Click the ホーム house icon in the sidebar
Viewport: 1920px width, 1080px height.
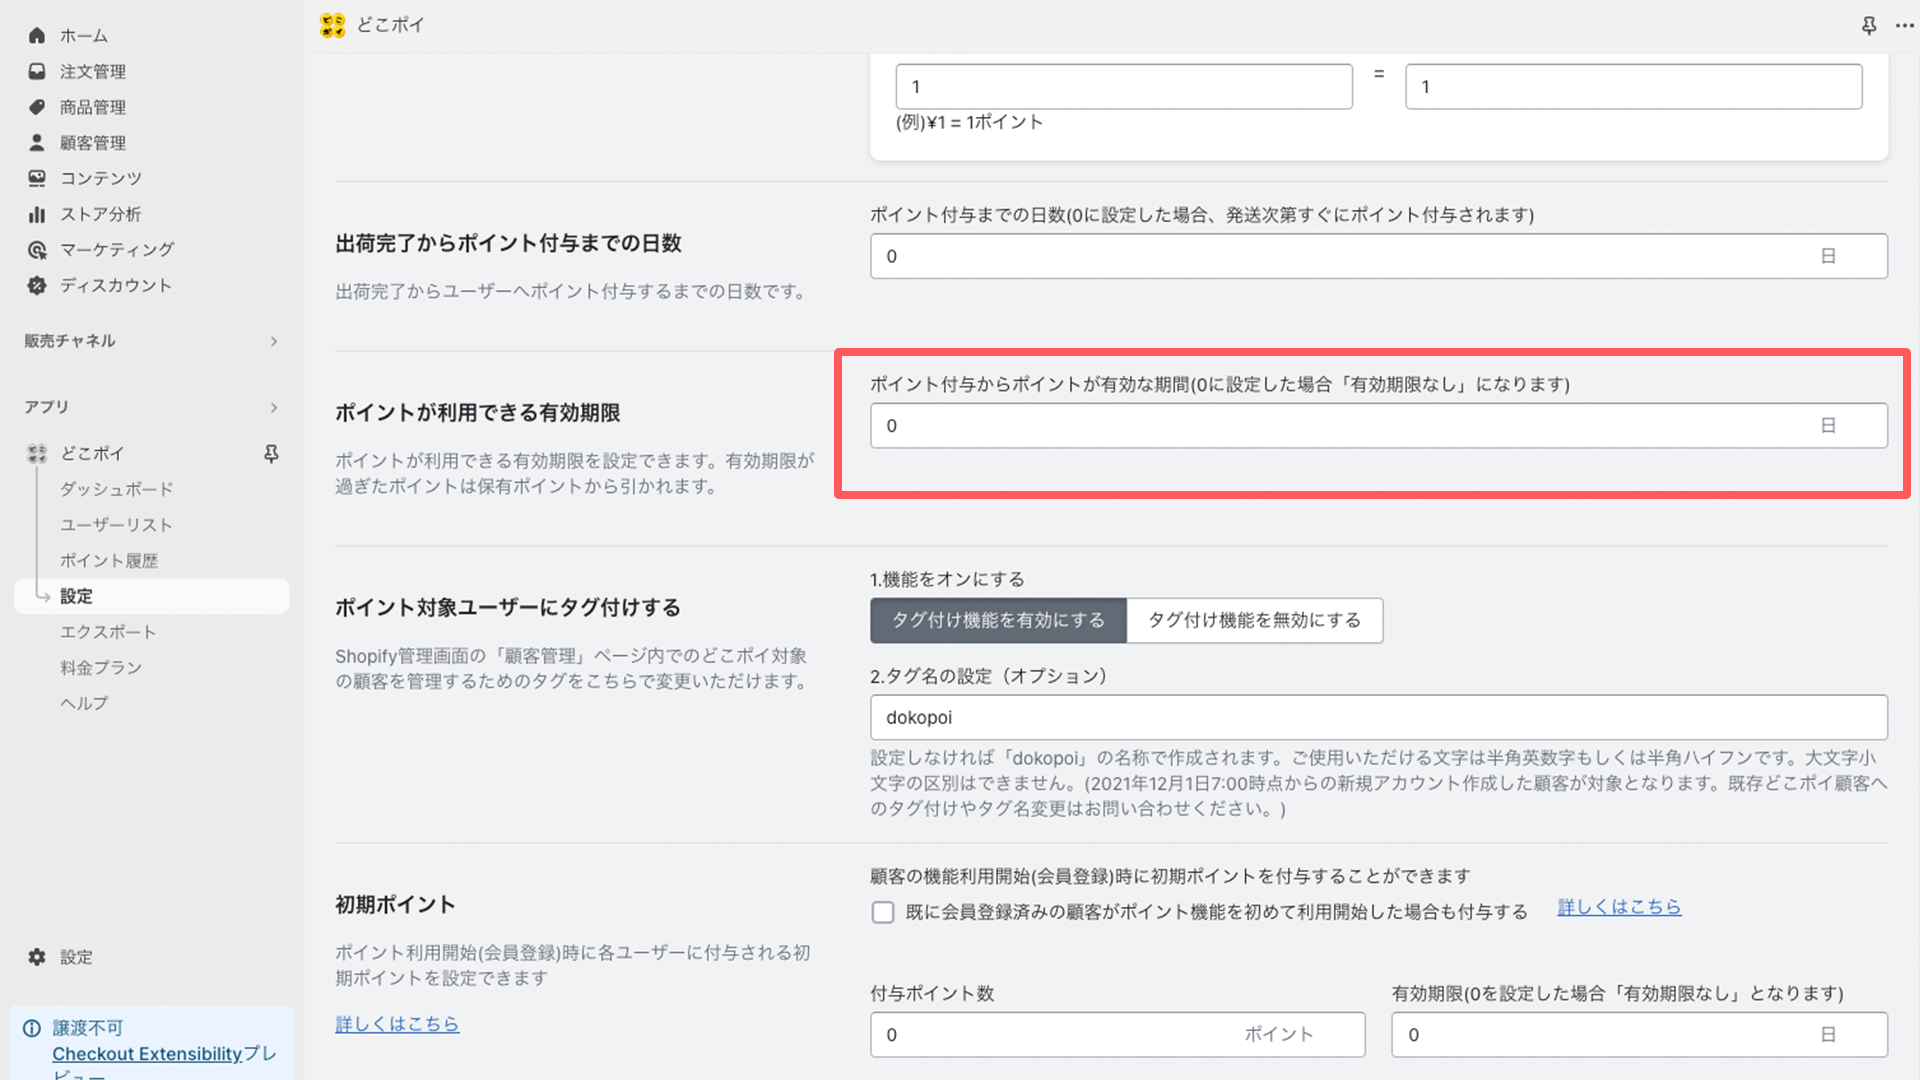click(37, 36)
